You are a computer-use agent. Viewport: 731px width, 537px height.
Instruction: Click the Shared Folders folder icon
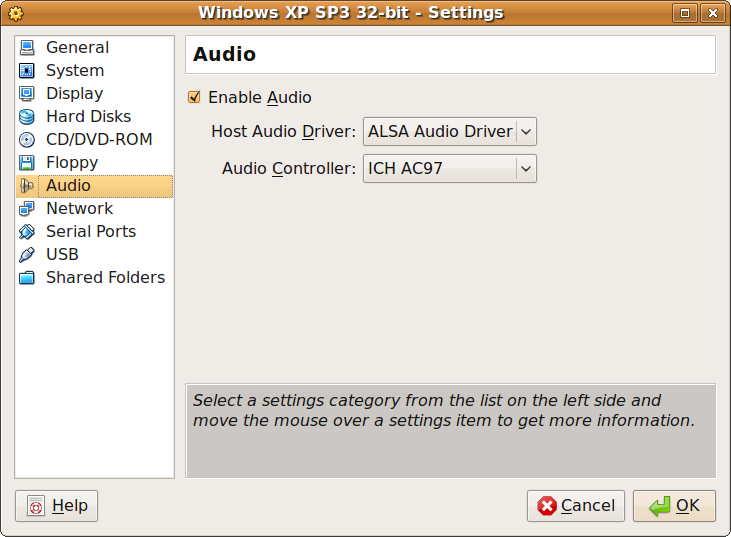(27, 278)
